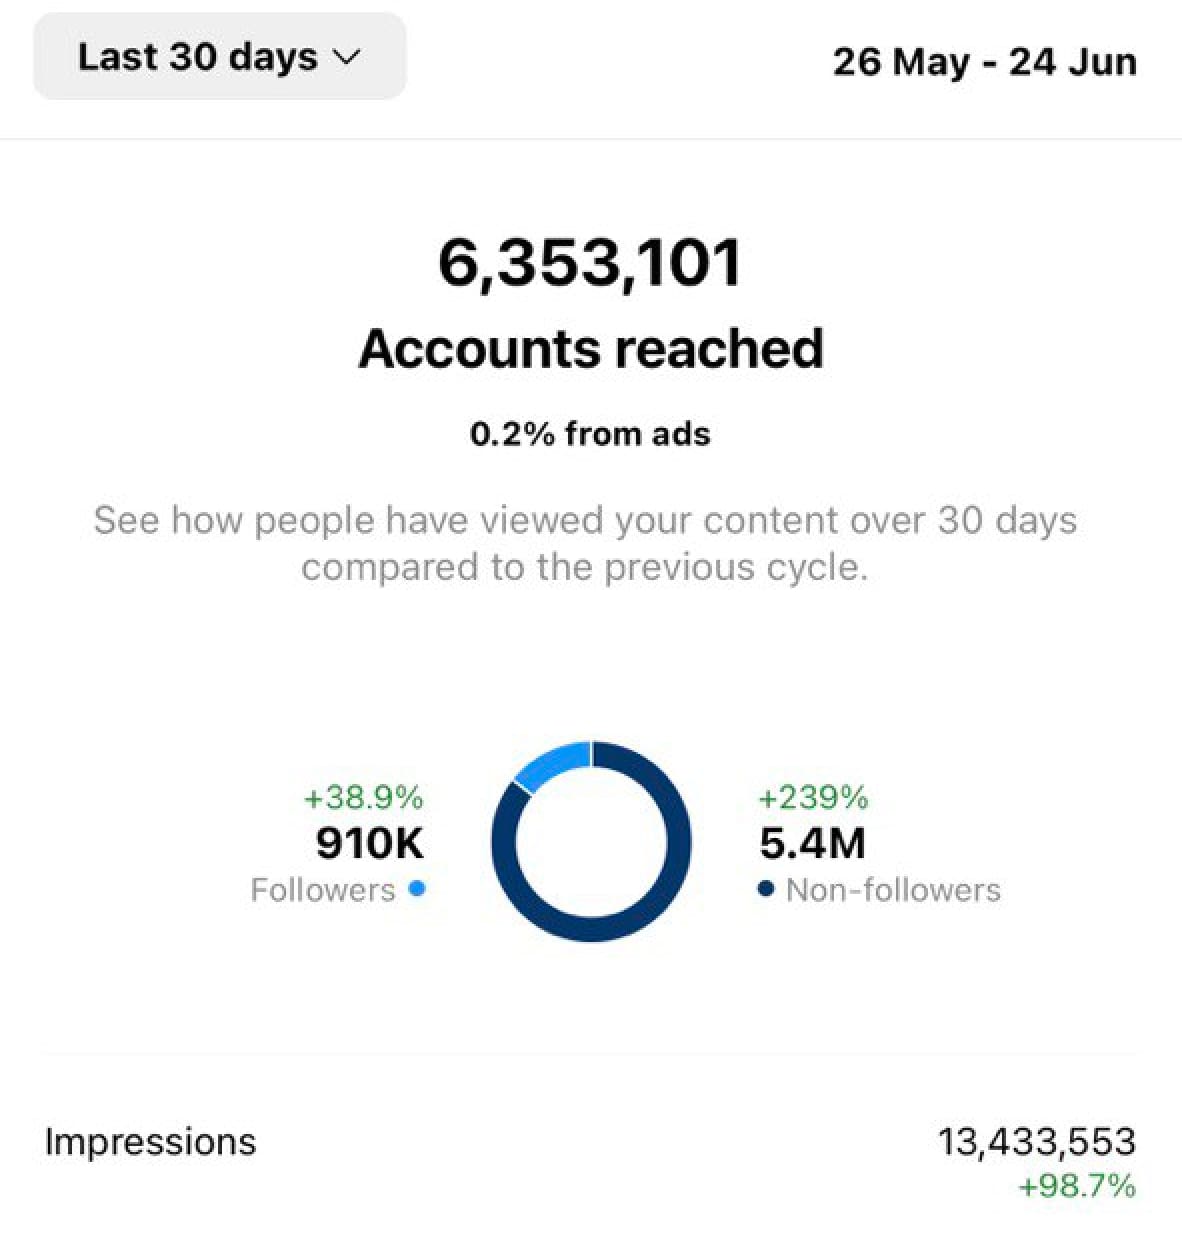Click the dark blue Non-followers legend dot
Image resolution: width=1182 pixels, height=1256 pixels.
(x=766, y=889)
